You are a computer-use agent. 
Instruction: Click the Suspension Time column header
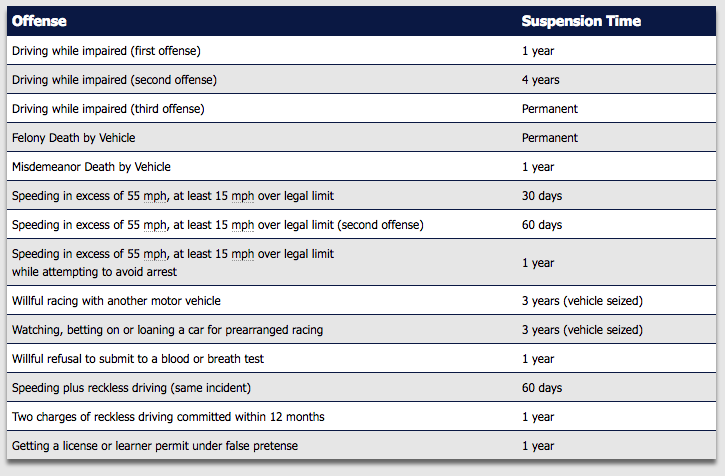tap(581, 21)
